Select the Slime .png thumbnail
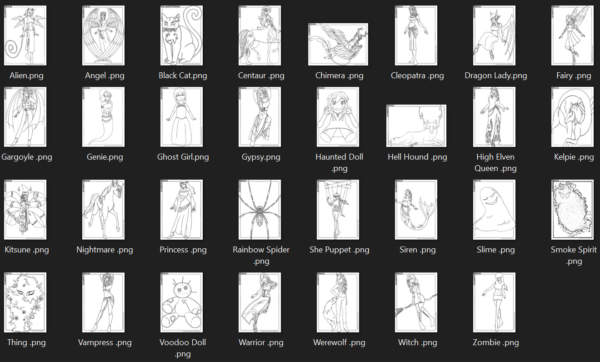 [x=494, y=210]
